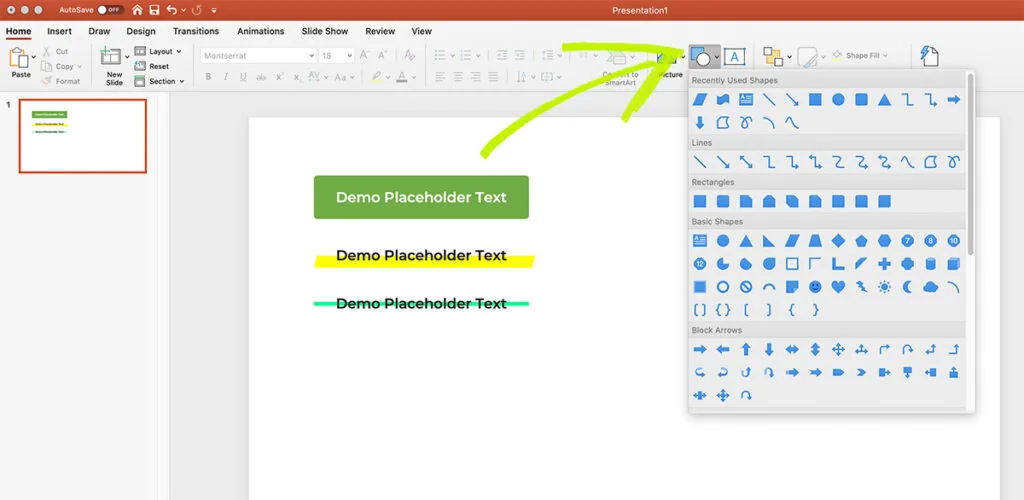
Task: Click the Save icon in title bar
Action: click(154, 10)
